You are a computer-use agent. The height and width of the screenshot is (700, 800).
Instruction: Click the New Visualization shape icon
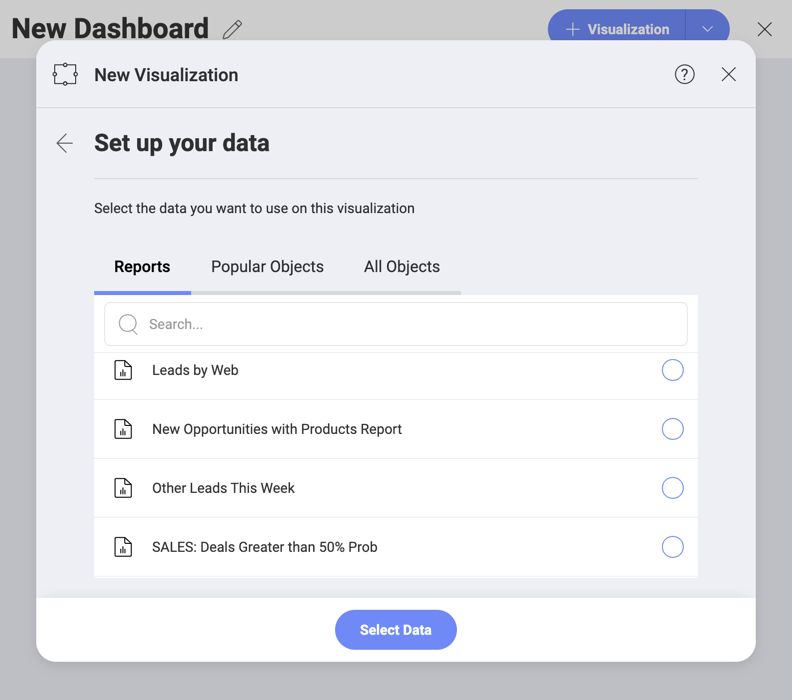tap(65, 75)
